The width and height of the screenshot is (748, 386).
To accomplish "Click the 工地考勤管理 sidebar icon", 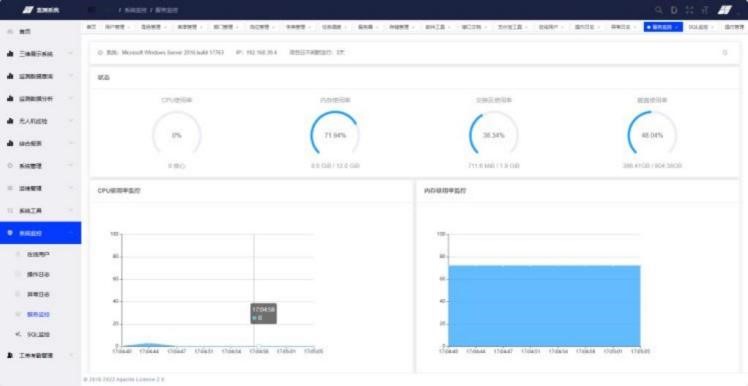I will coord(10,355).
